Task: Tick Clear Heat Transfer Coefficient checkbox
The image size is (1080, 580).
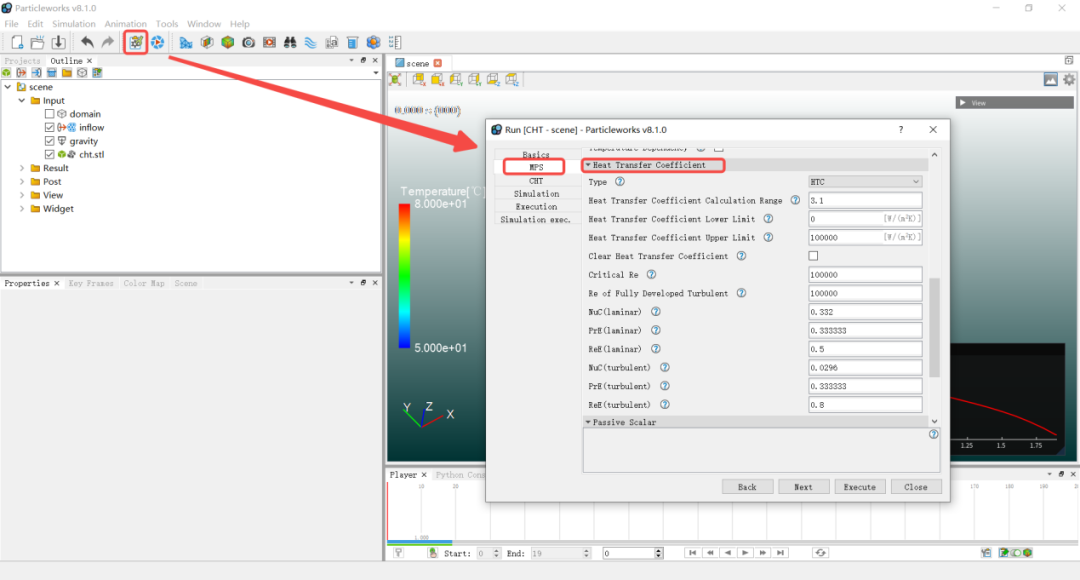Action: pyautogui.click(x=813, y=256)
